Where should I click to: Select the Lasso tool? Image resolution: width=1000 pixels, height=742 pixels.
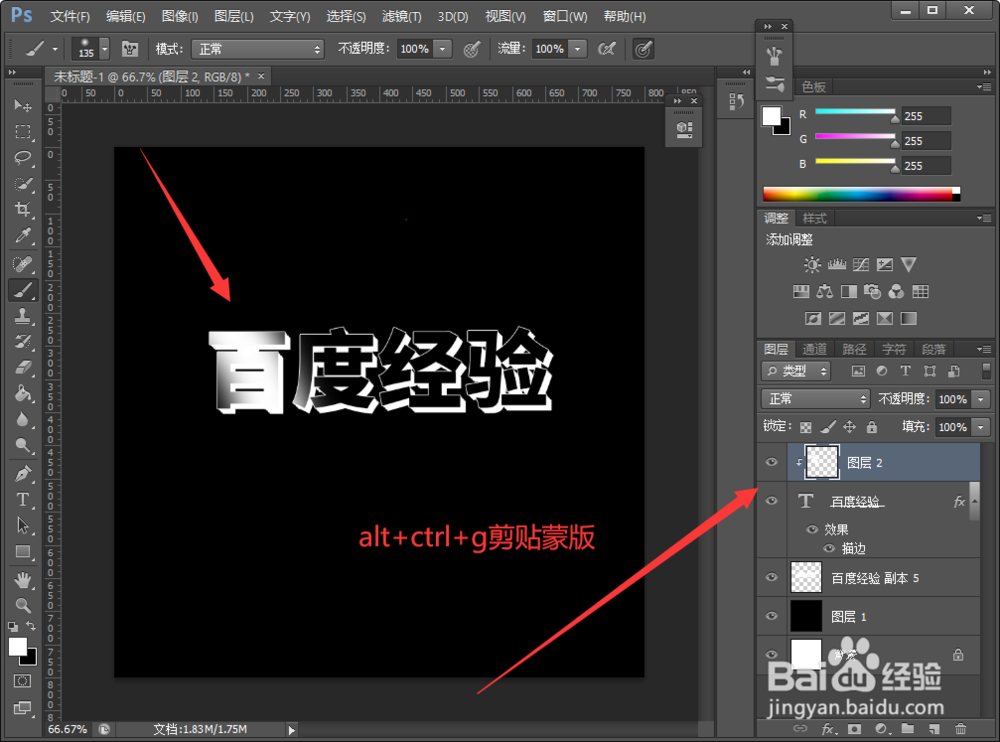(x=23, y=158)
